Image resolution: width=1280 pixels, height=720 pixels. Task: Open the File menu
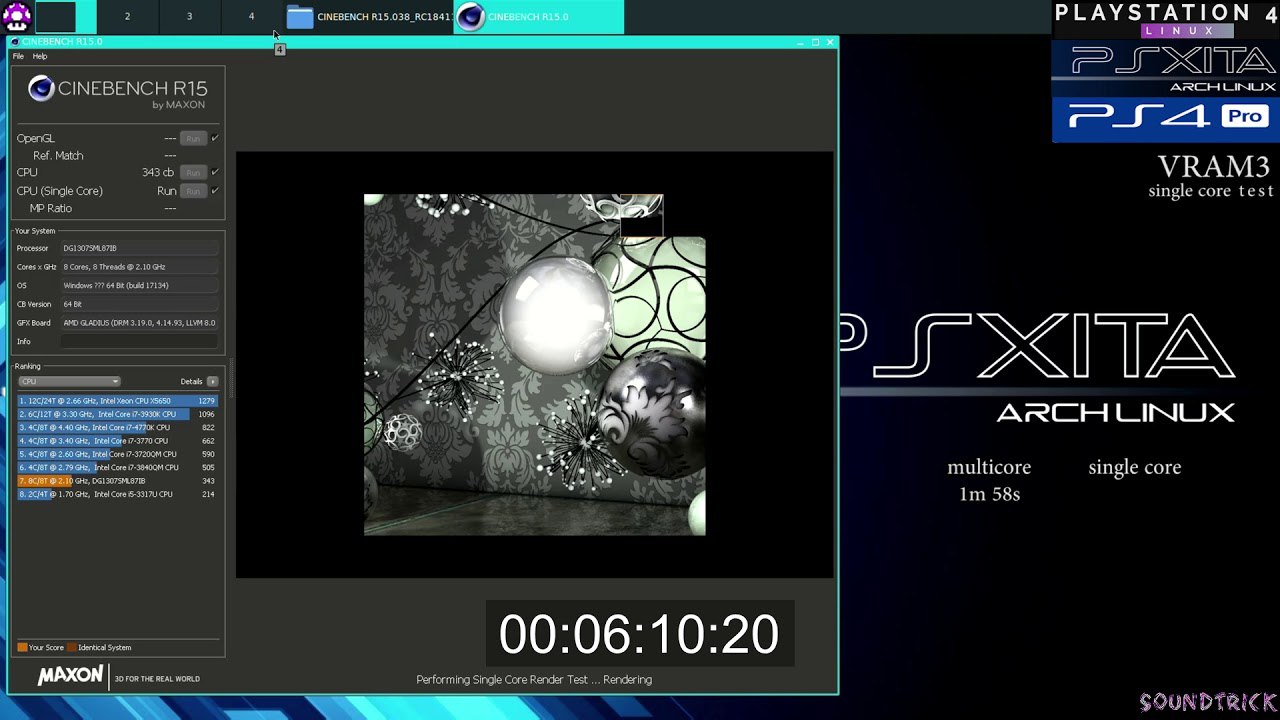[18, 57]
